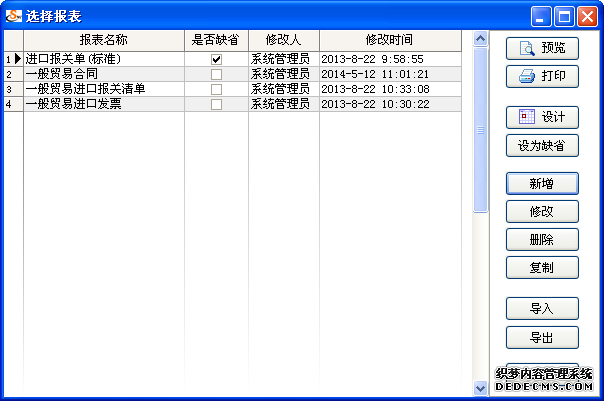Delete report using 删除 button
604x401 pixels.
coord(542,239)
